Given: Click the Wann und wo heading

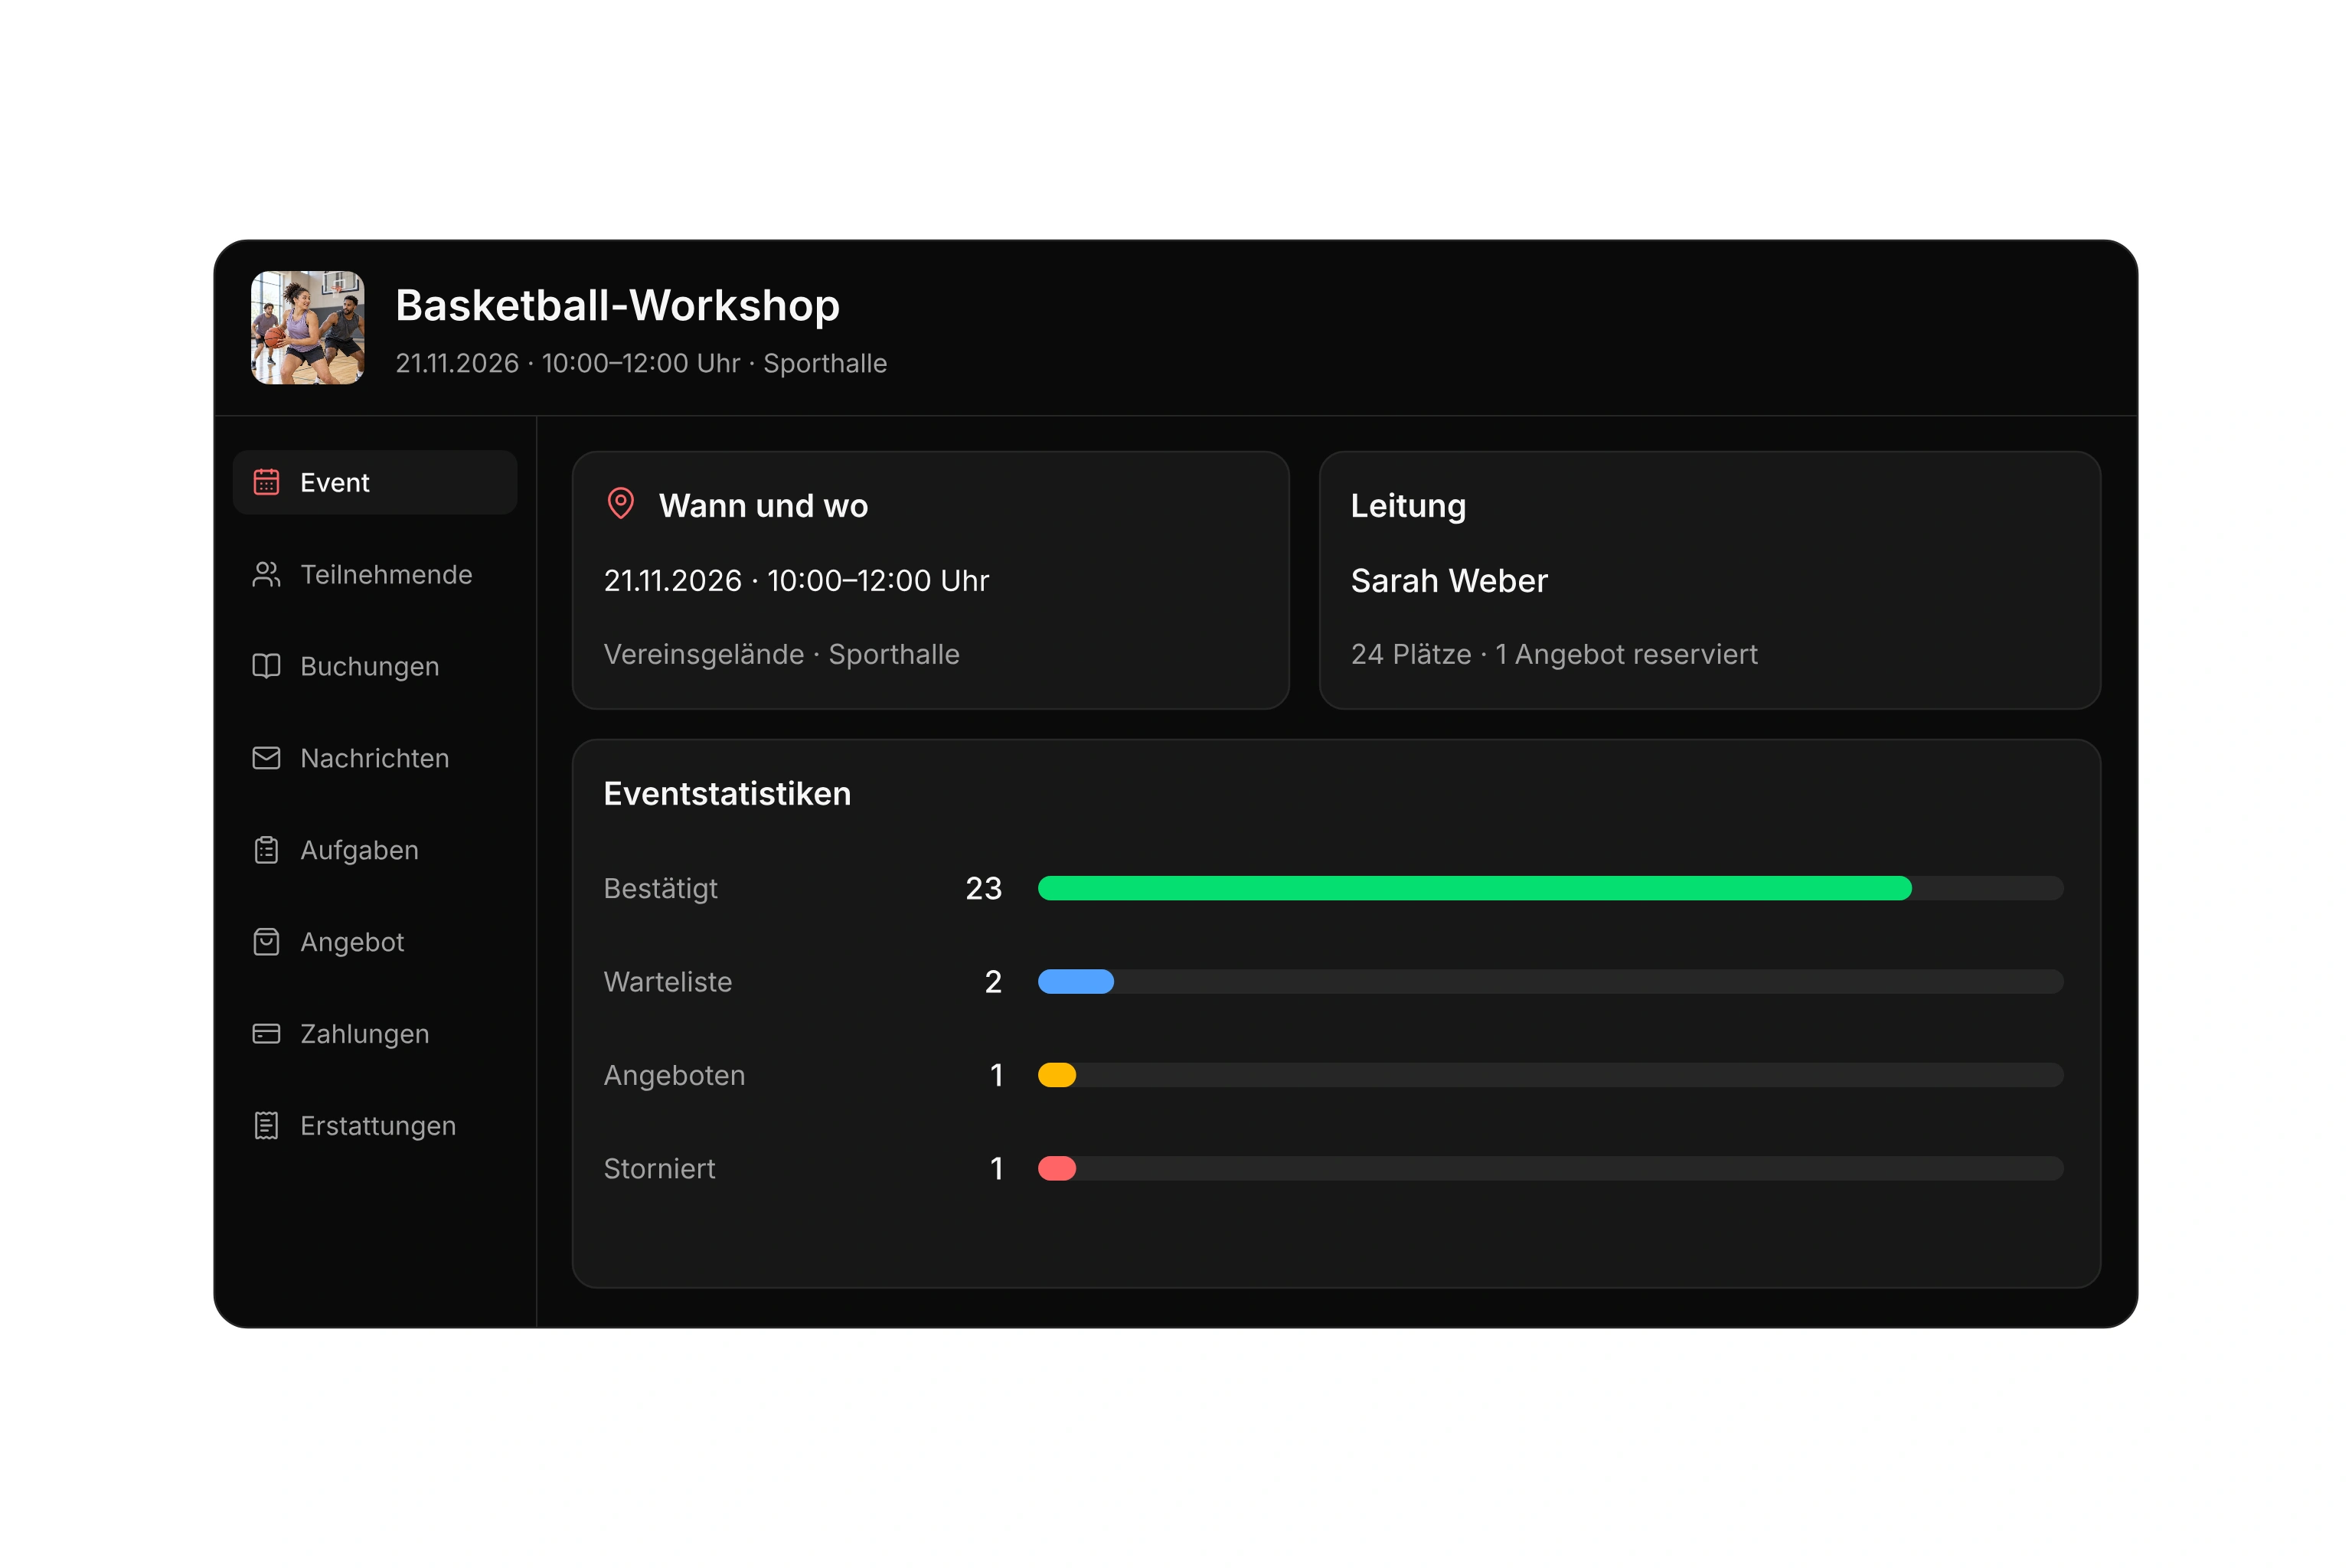Looking at the screenshot, I should (x=763, y=505).
